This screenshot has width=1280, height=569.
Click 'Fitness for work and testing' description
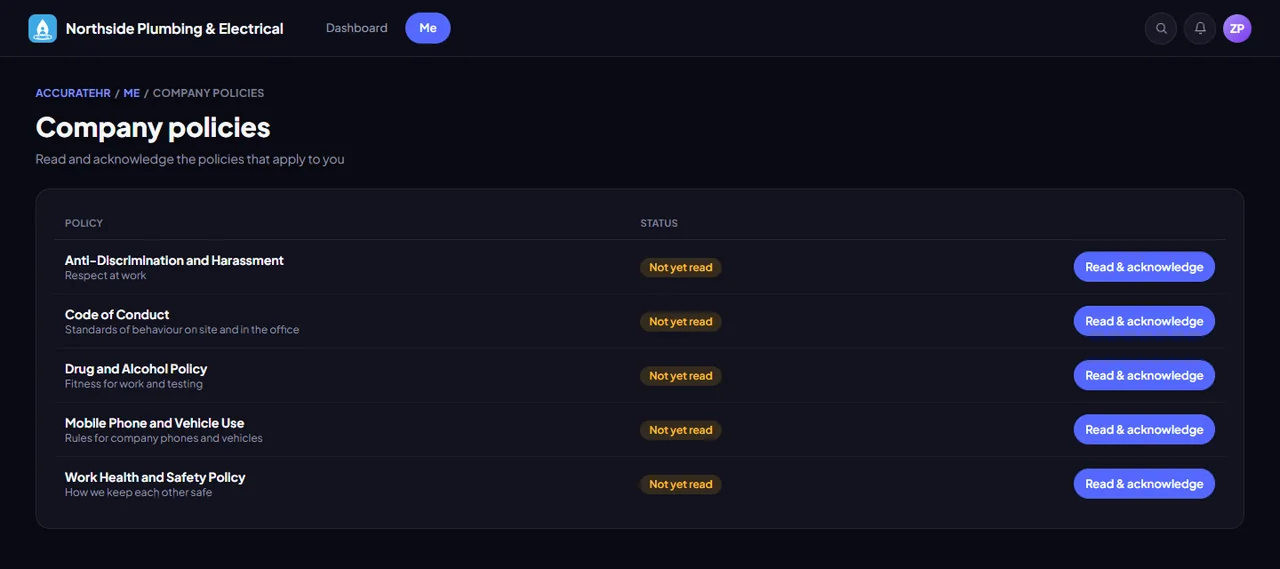(134, 384)
